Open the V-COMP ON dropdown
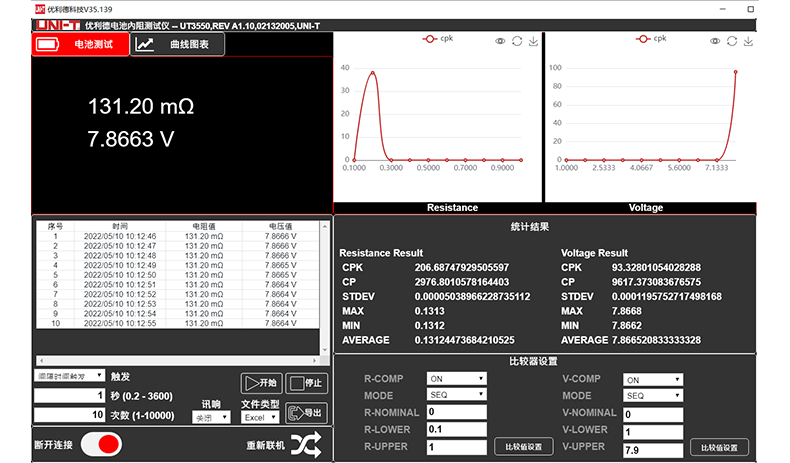This screenshot has height=463, width=790. click(x=653, y=379)
